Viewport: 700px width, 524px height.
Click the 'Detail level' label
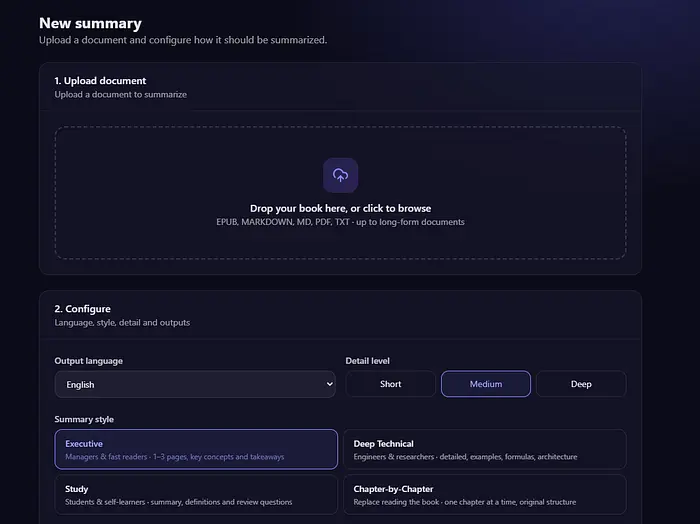pyautogui.click(x=367, y=361)
